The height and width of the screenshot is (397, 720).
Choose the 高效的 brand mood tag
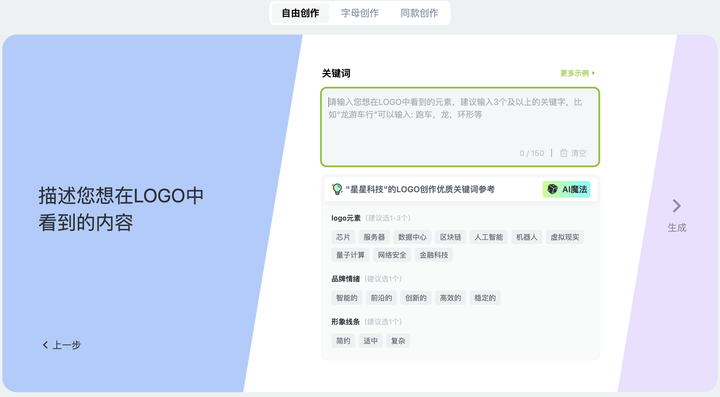pyautogui.click(x=450, y=298)
